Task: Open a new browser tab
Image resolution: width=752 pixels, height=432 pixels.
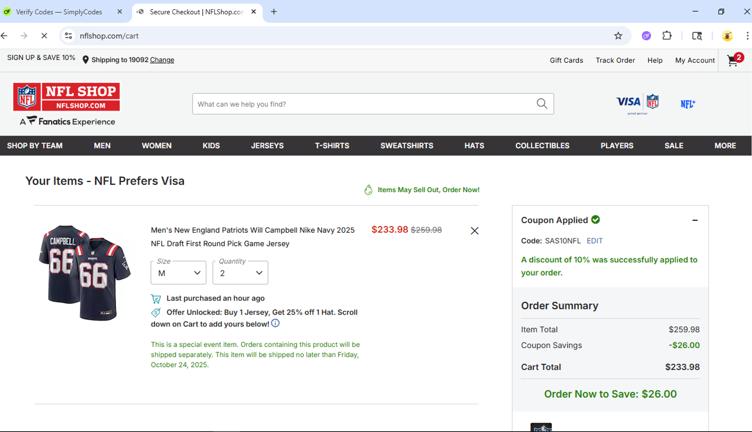Action: [x=273, y=12]
